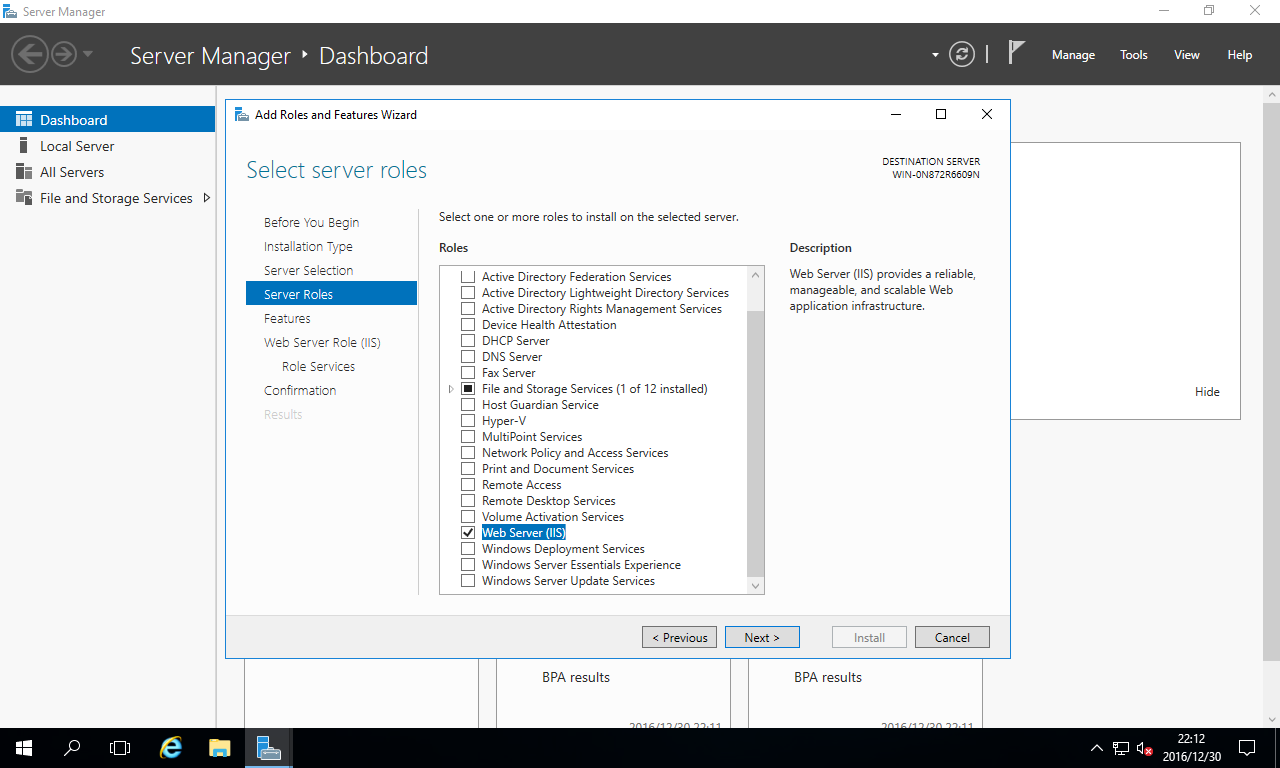Image resolution: width=1280 pixels, height=768 pixels.
Task: Open the right BPA results link
Action: (x=828, y=677)
